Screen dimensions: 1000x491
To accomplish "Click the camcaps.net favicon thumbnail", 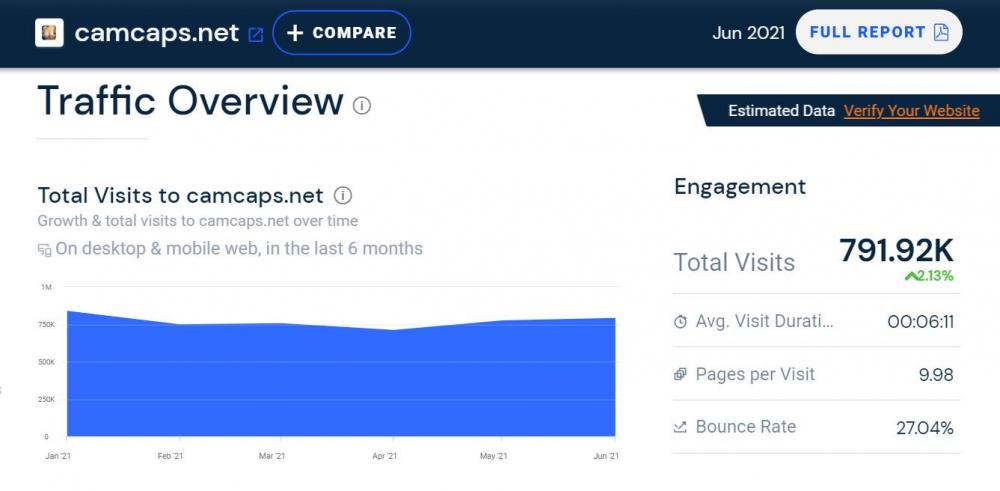I will point(49,33).
